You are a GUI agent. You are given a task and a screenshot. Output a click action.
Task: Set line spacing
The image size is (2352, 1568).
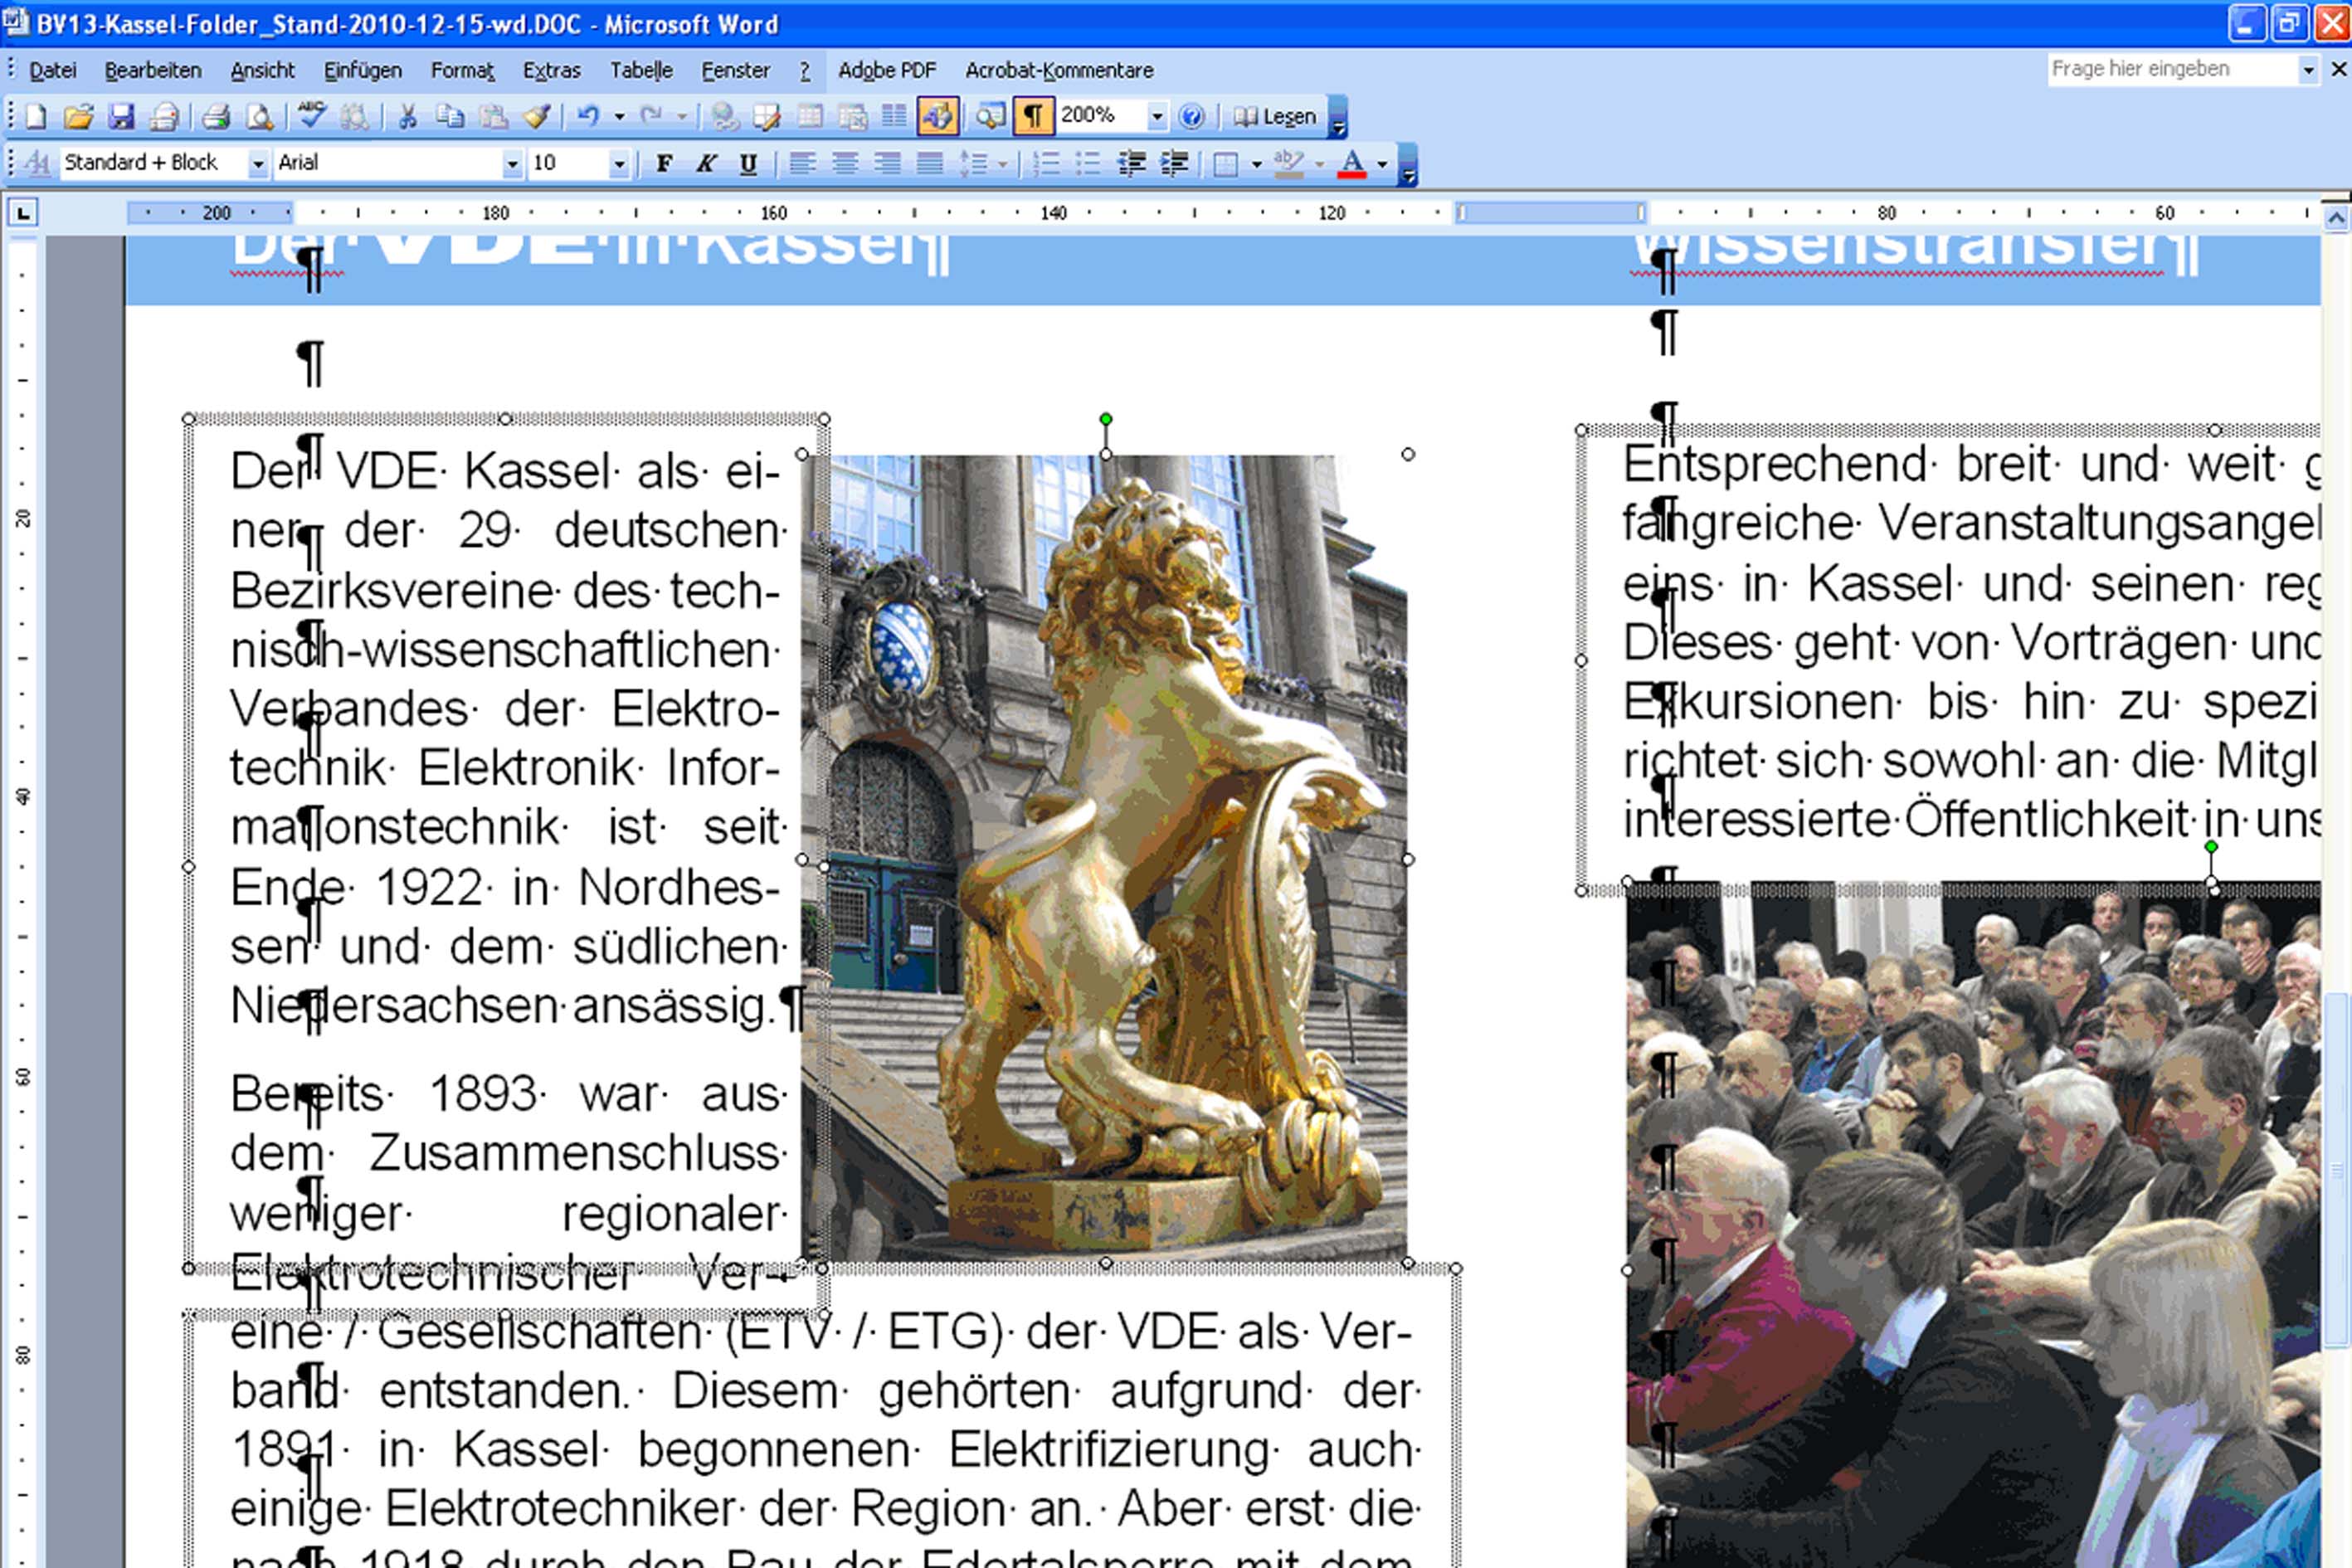[973, 163]
